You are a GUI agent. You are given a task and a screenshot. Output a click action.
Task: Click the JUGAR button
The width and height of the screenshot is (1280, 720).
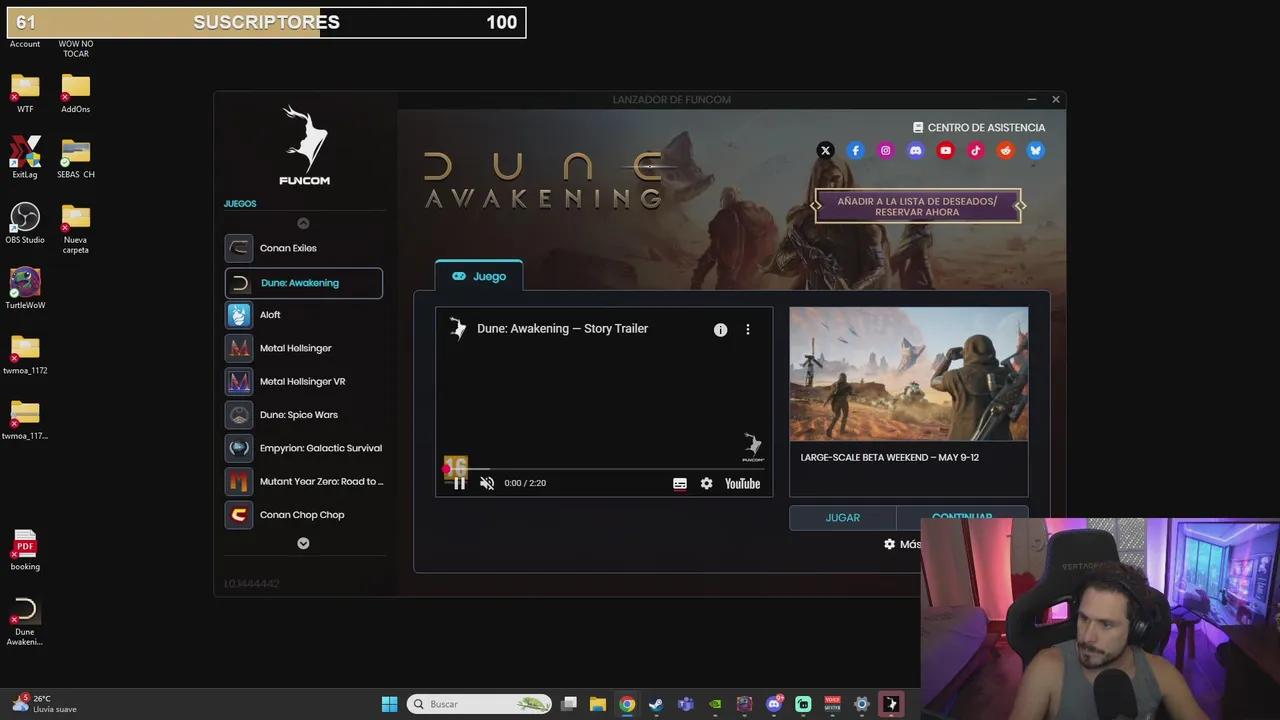843,518
